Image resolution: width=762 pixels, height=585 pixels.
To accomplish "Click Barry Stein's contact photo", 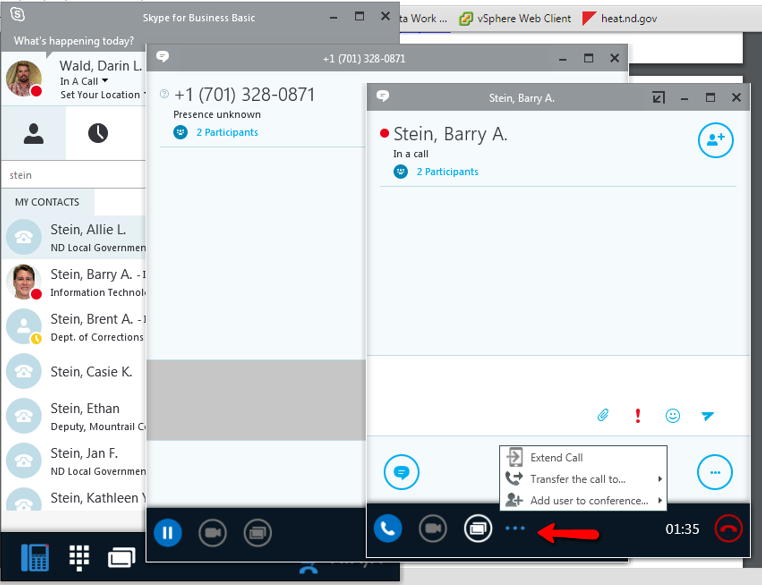I will 24,281.
